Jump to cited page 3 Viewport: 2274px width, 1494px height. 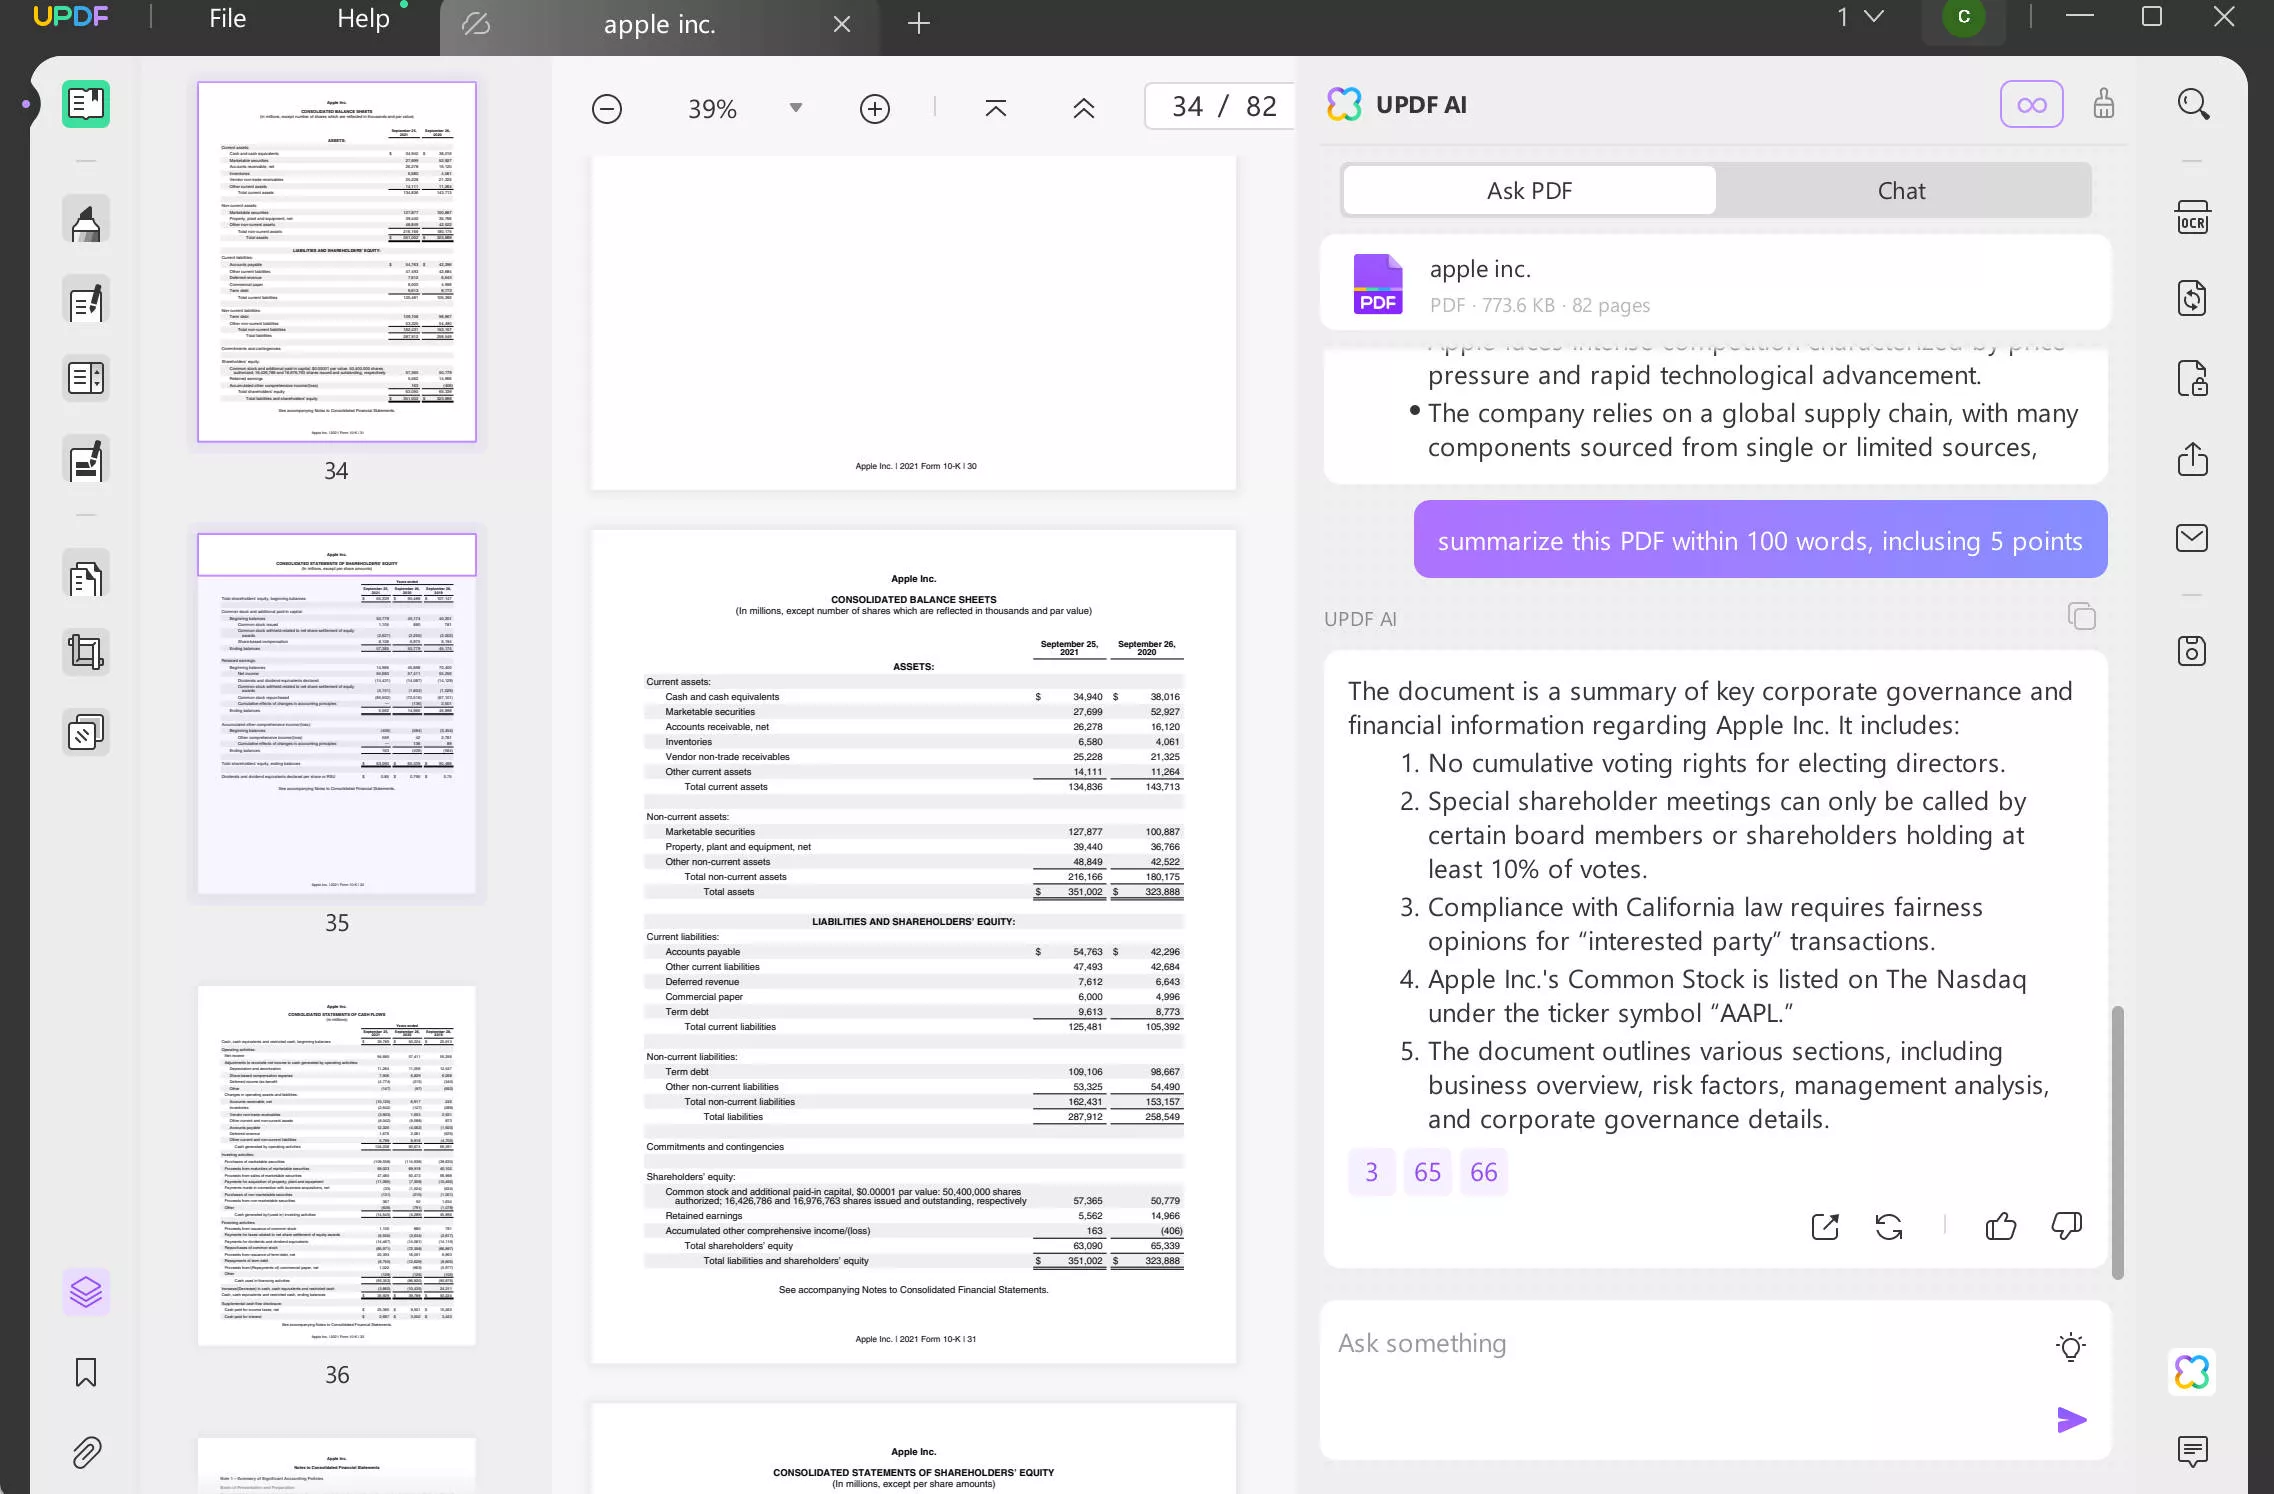(x=1371, y=1172)
